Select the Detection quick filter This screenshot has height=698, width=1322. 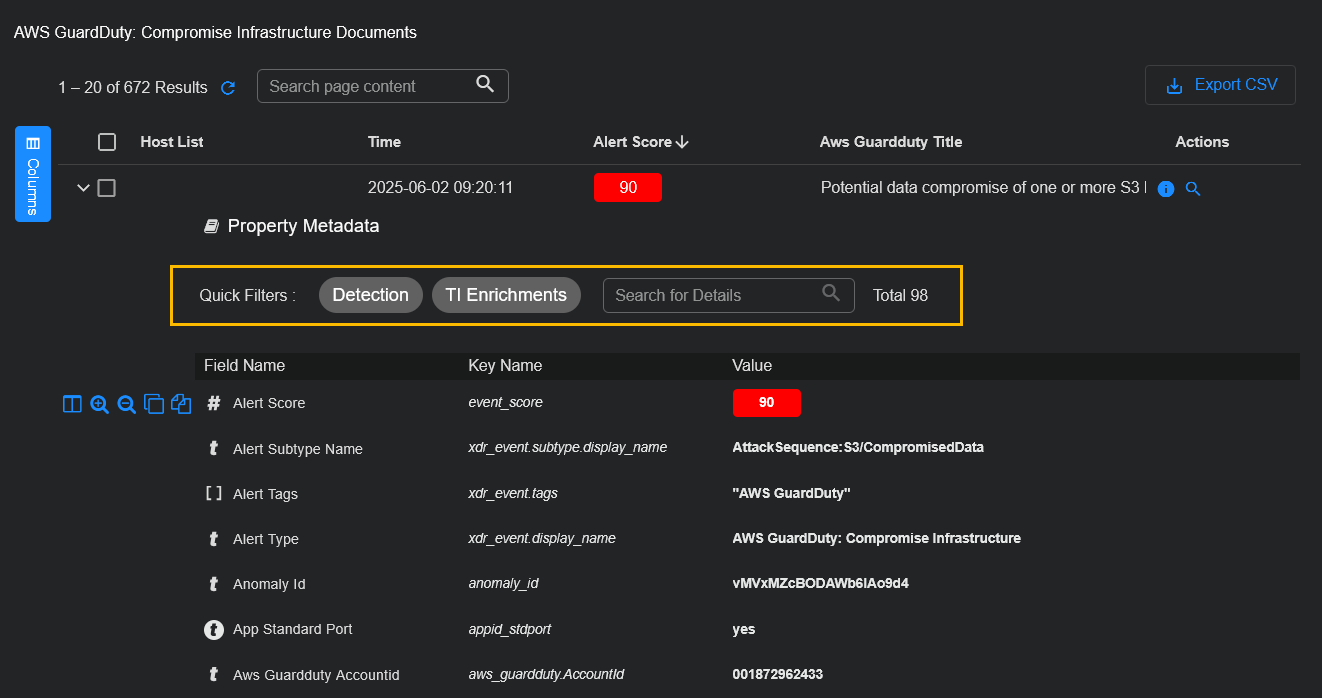pos(371,294)
